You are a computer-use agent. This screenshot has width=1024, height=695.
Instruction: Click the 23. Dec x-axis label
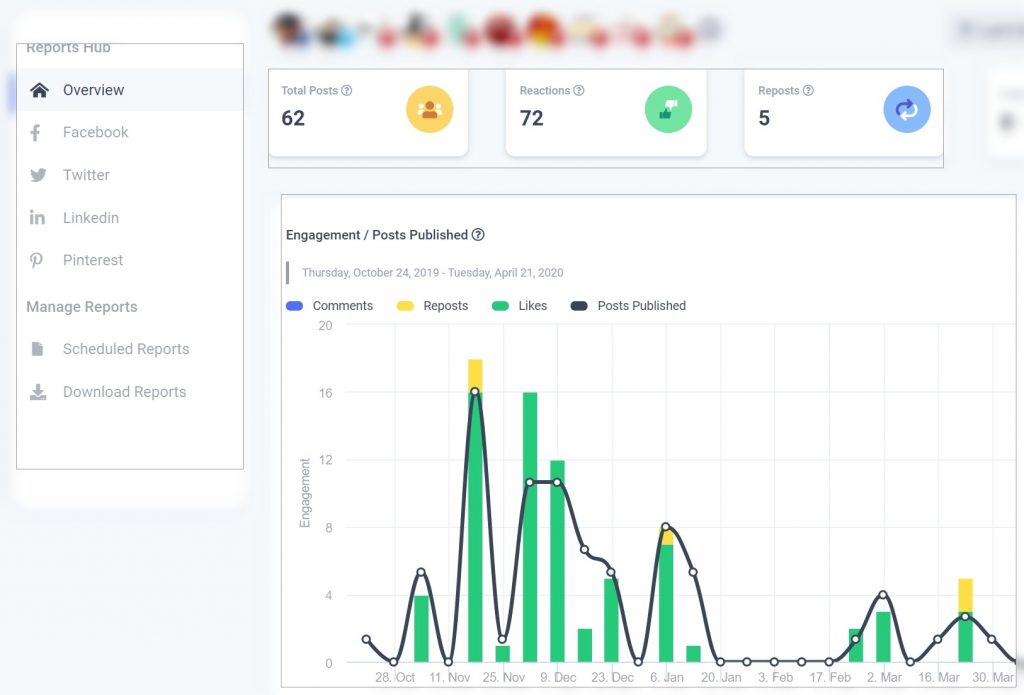point(613,677)
